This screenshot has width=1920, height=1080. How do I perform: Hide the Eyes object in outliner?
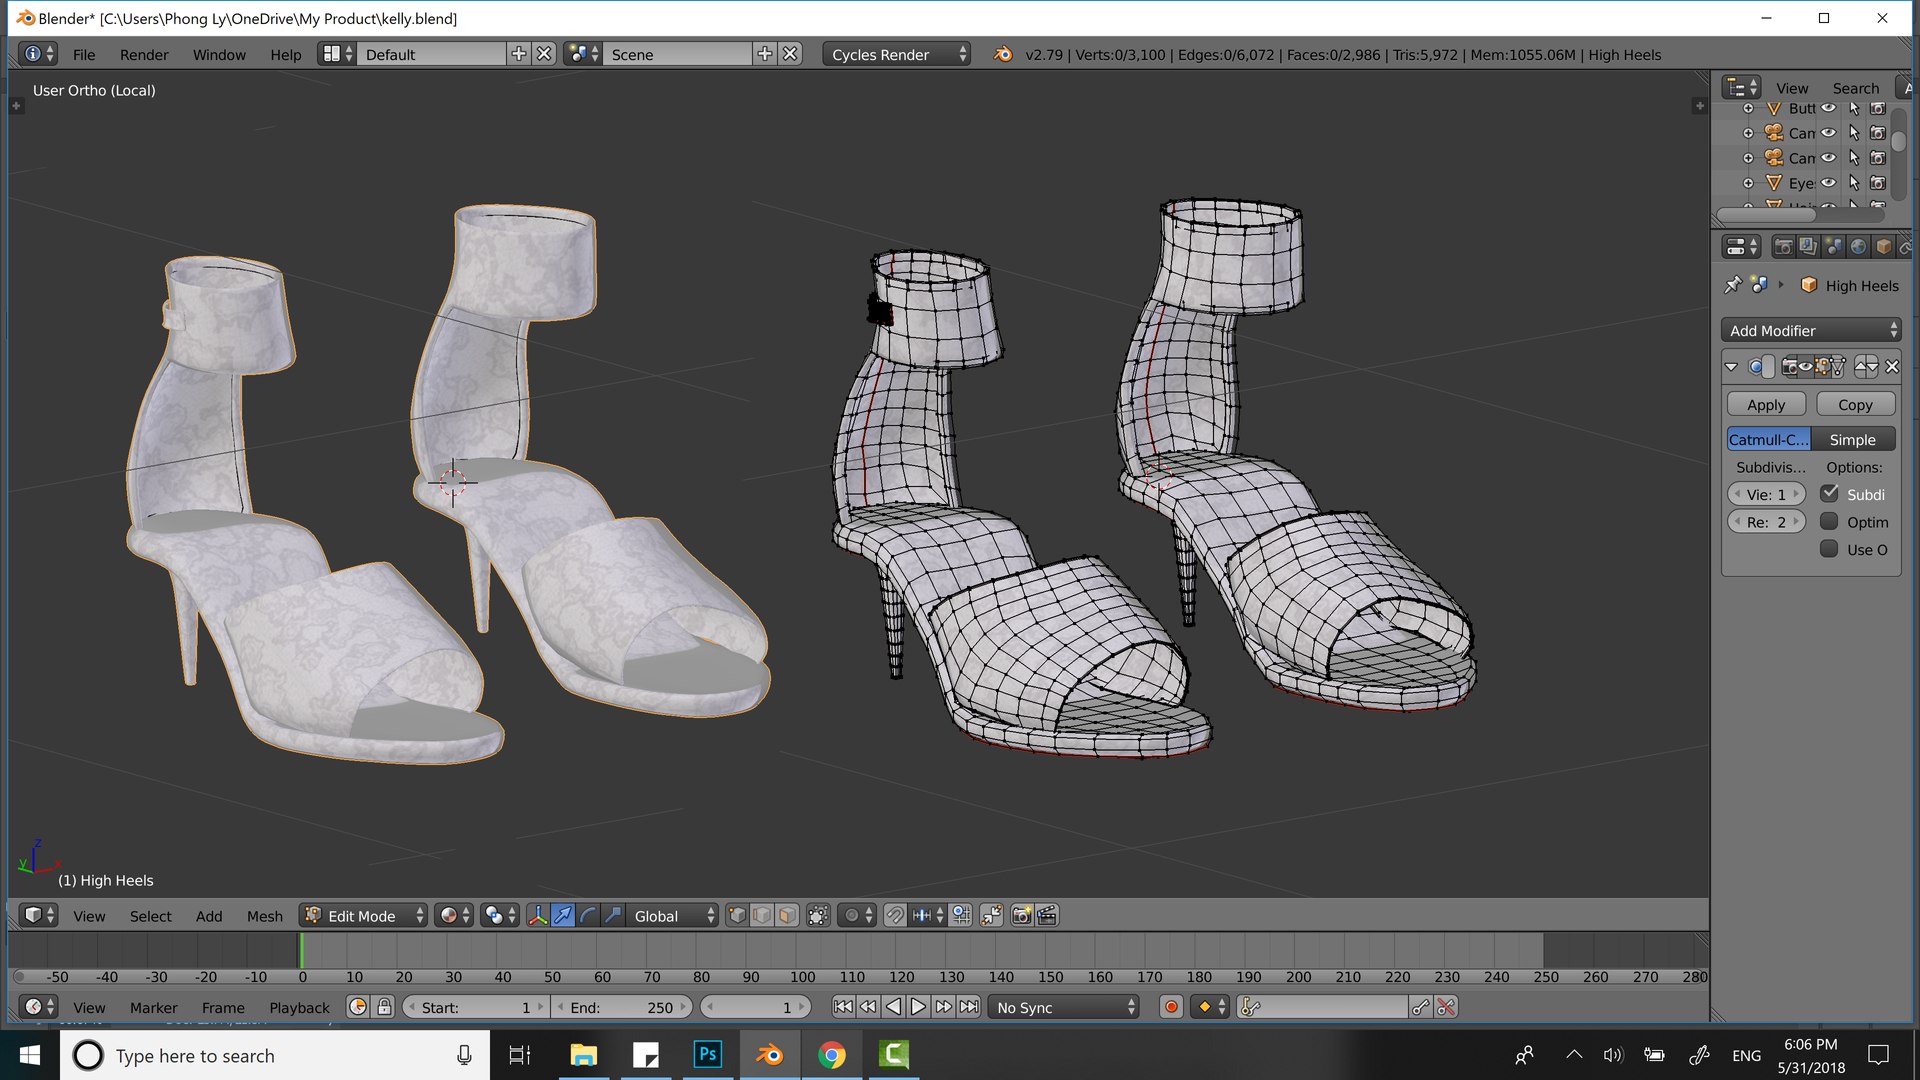click(x=1828, y=183)
